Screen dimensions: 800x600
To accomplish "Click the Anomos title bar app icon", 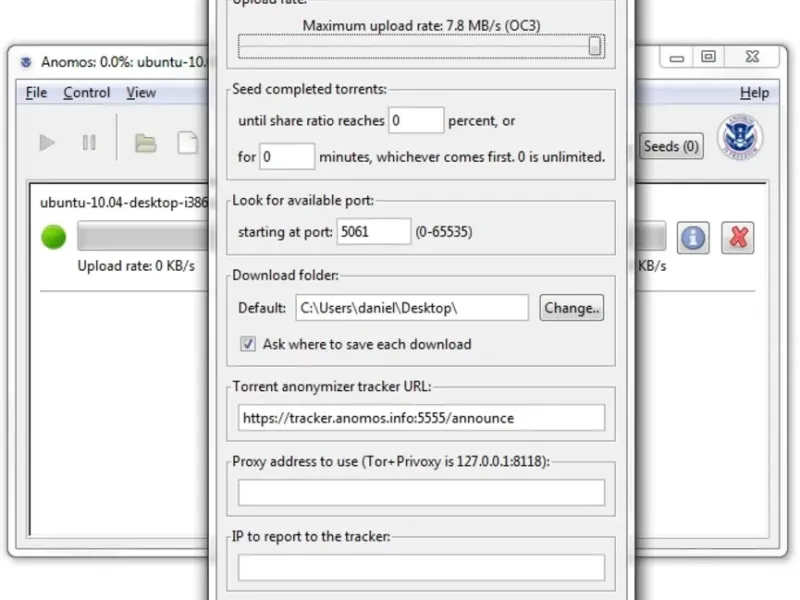I will pyautogui.click(x=26, y=62).
